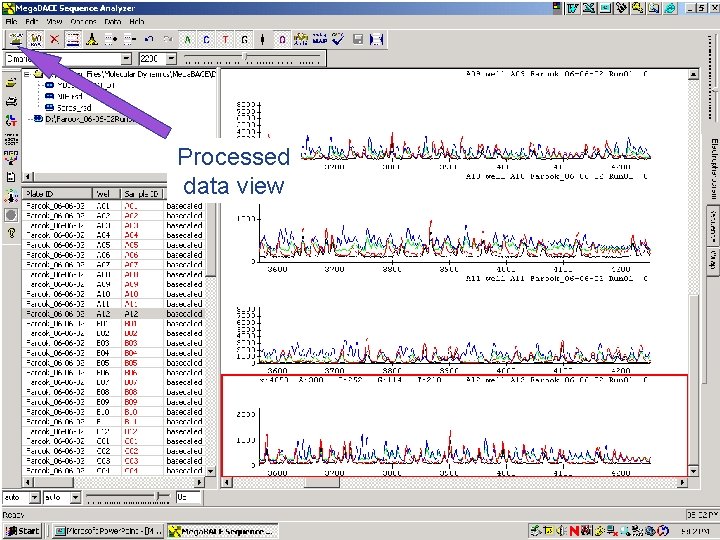The width and height of the screenshot is (720, 540).
Task: Select the sample row for well A05
Action: pos(113,245)
